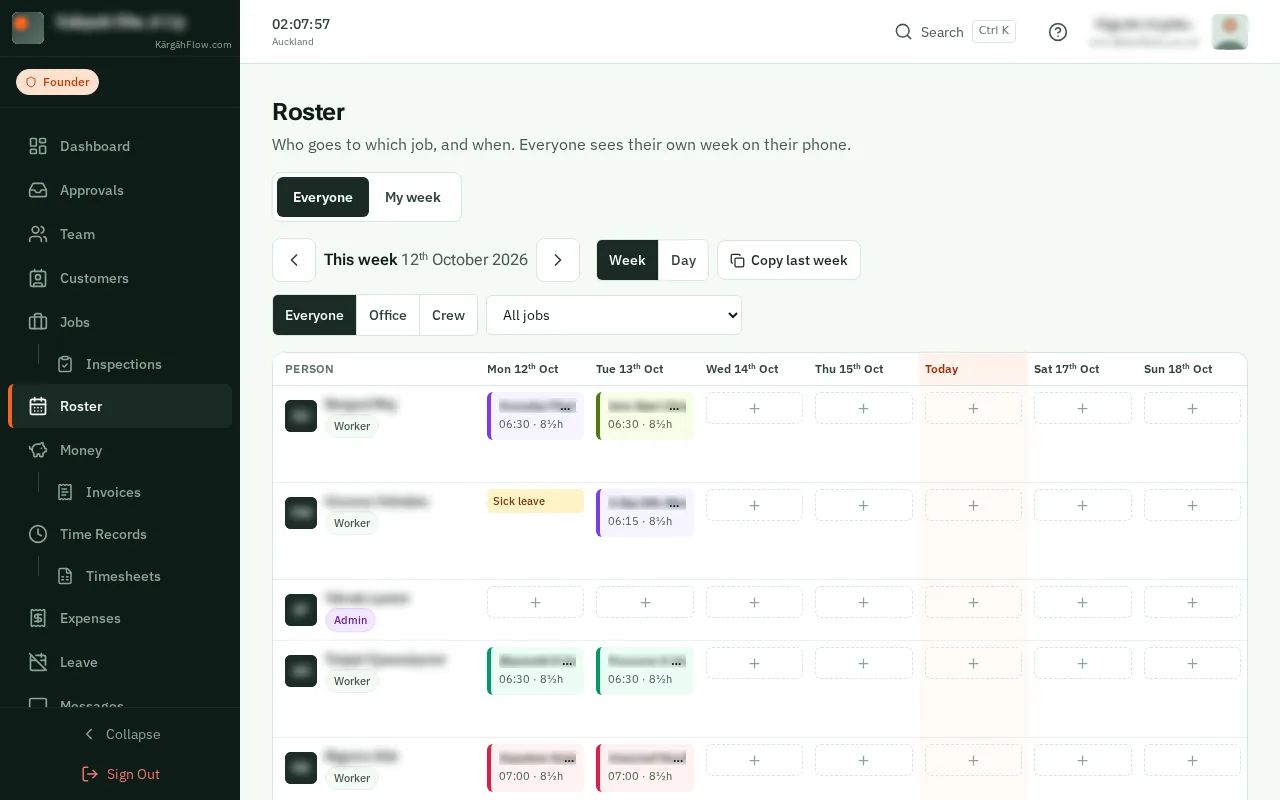Screen dimensions: 1280x800
Task: Switch roster view to My week
Action: 413,197
